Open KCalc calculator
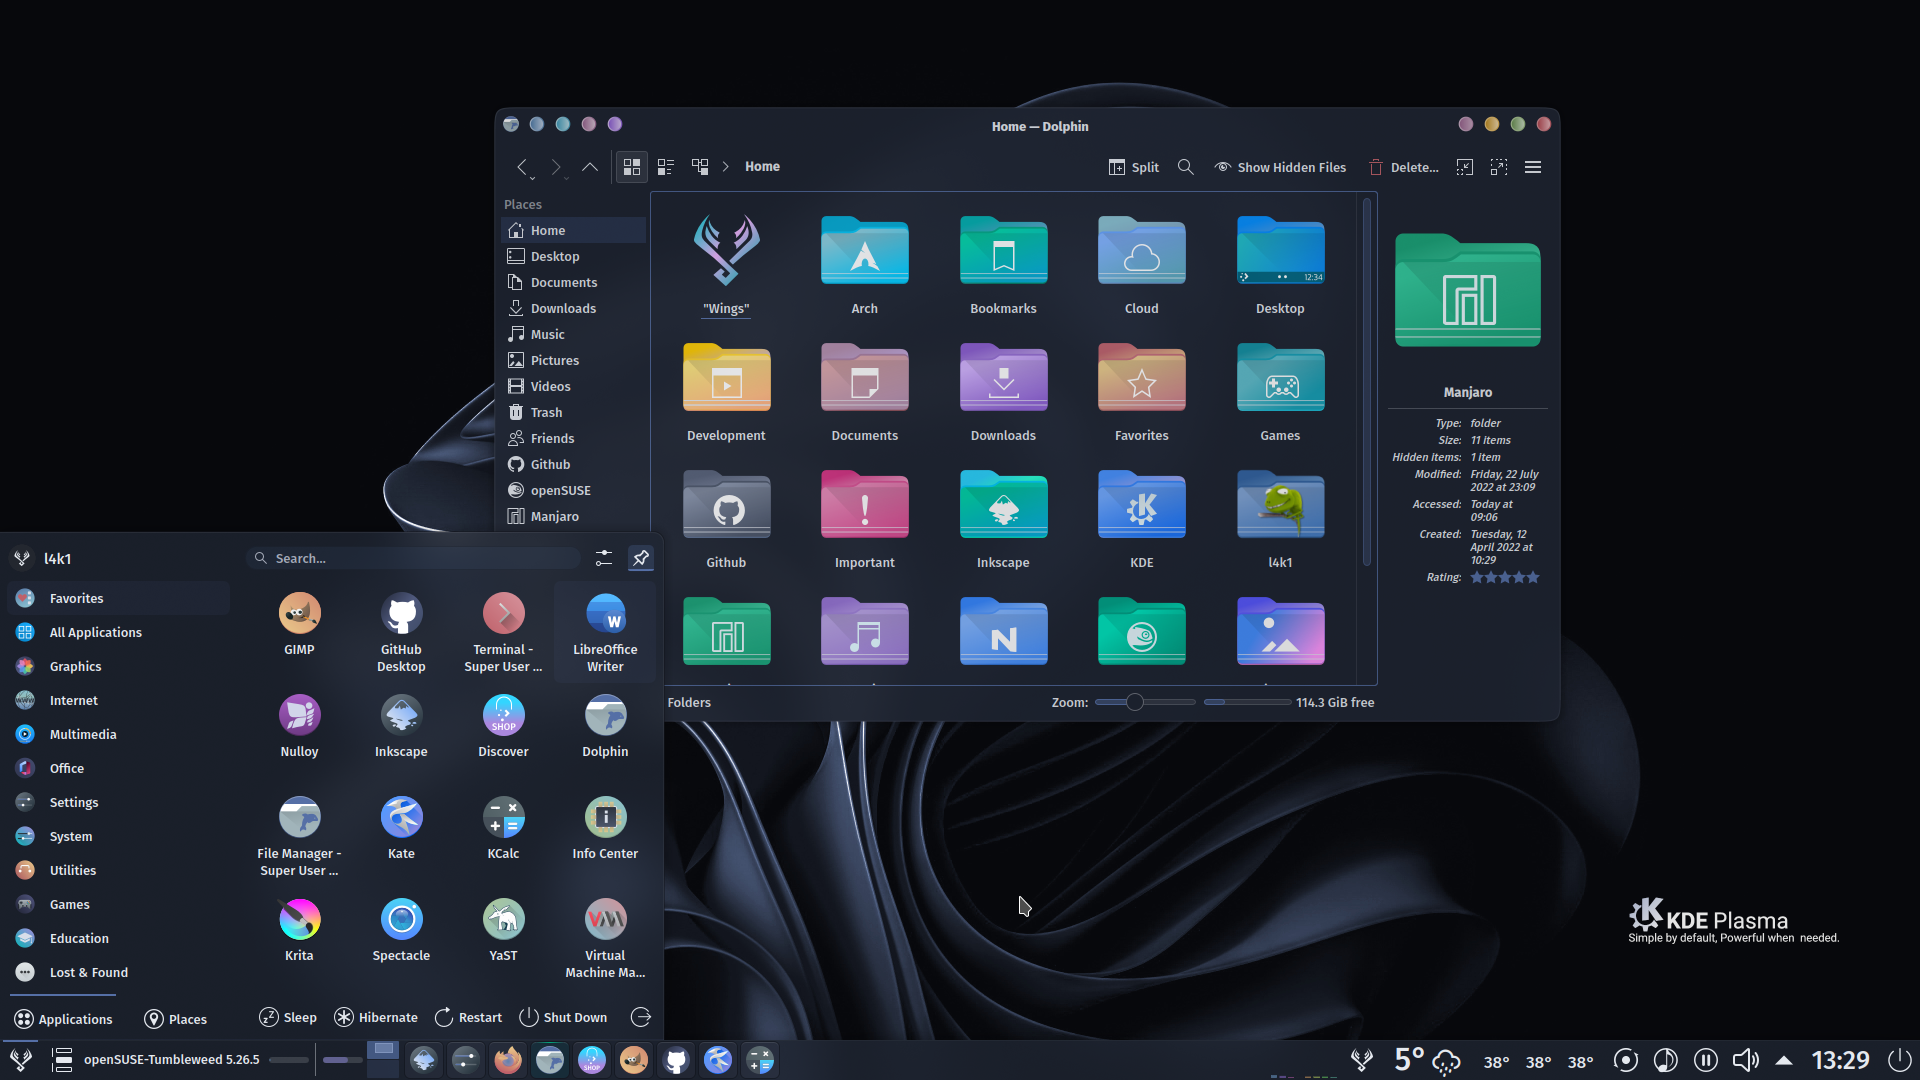This screenshot has height=1080, width=1920. pos(503,829)
